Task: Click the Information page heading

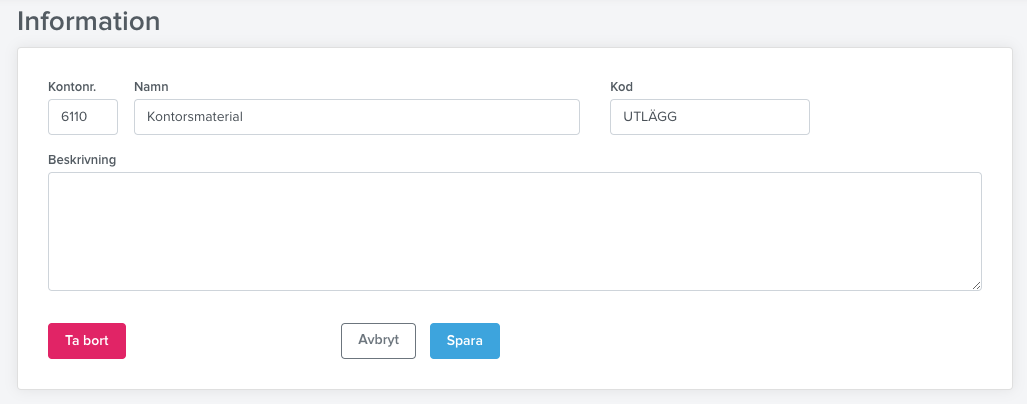Action: tap(88, 21)
